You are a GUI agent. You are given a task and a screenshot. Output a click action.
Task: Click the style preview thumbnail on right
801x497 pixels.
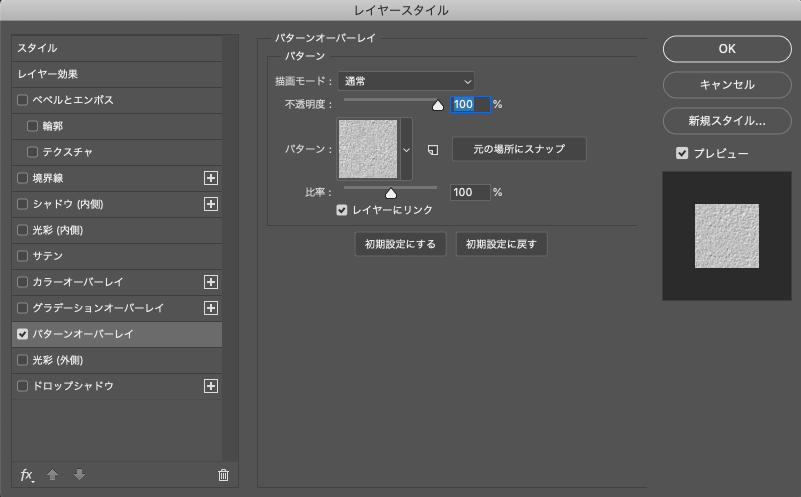(x=727, y=236)
